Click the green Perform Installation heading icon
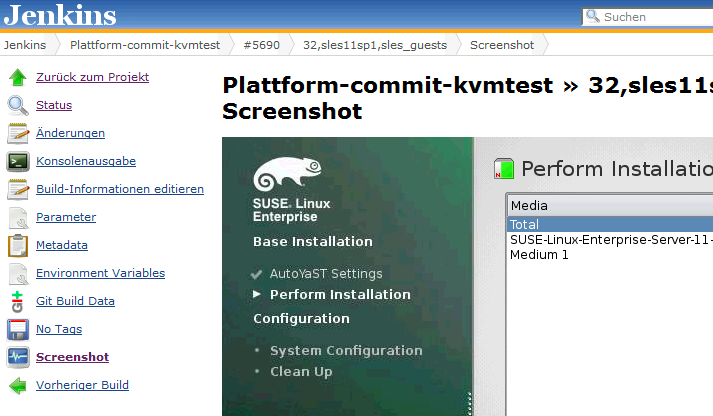Viewport: 713px width, 416px height. [504, 169]
